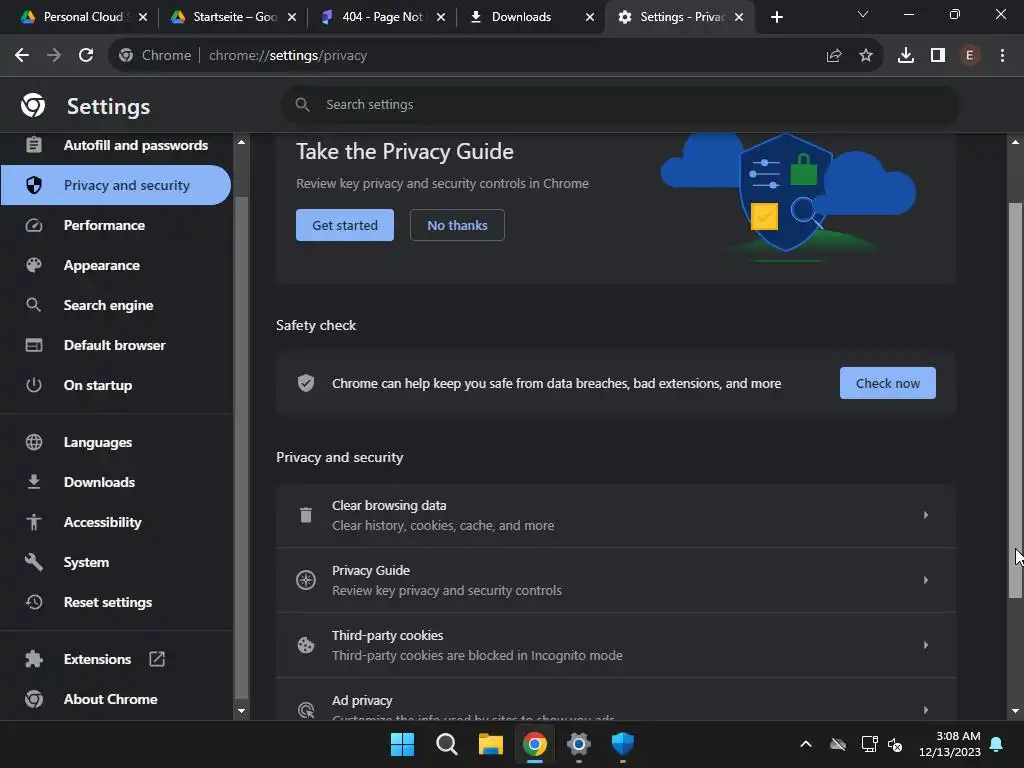Screen dimensions: 1024x768
Task: Open notification bell in taskbar
Action: pos(997,744)
